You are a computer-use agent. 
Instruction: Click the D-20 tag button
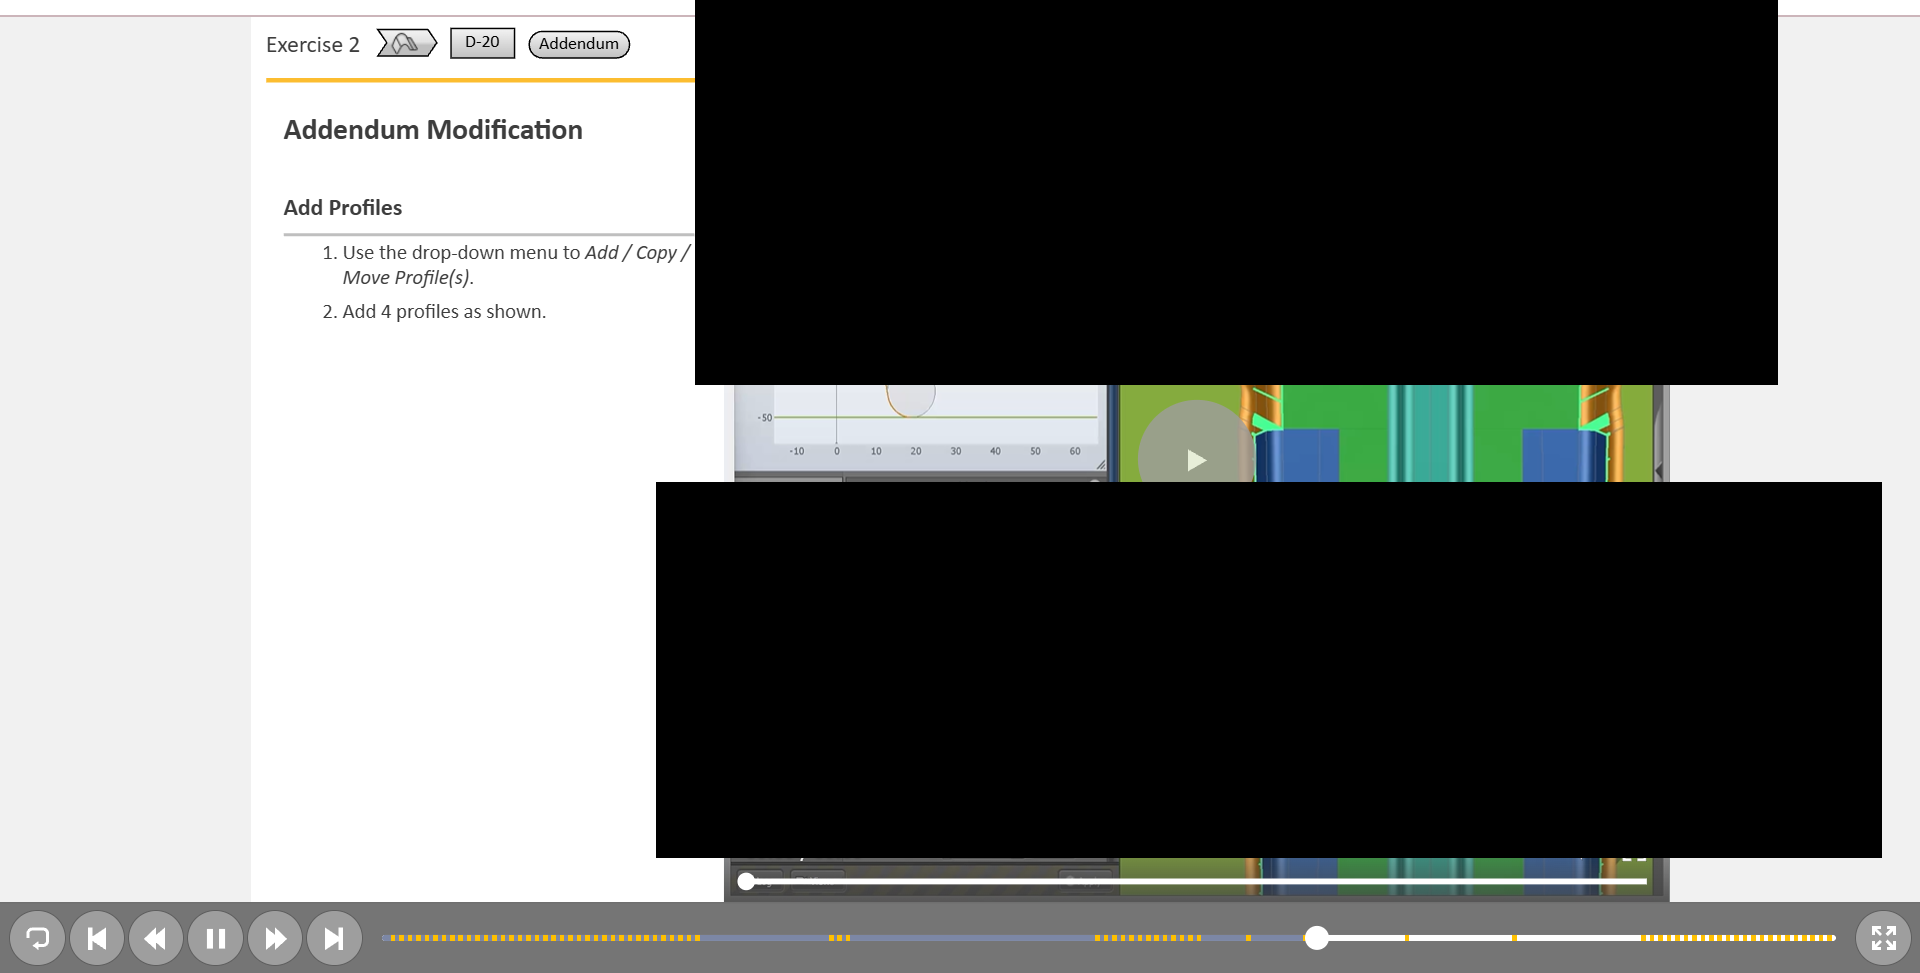coord(482,43)
